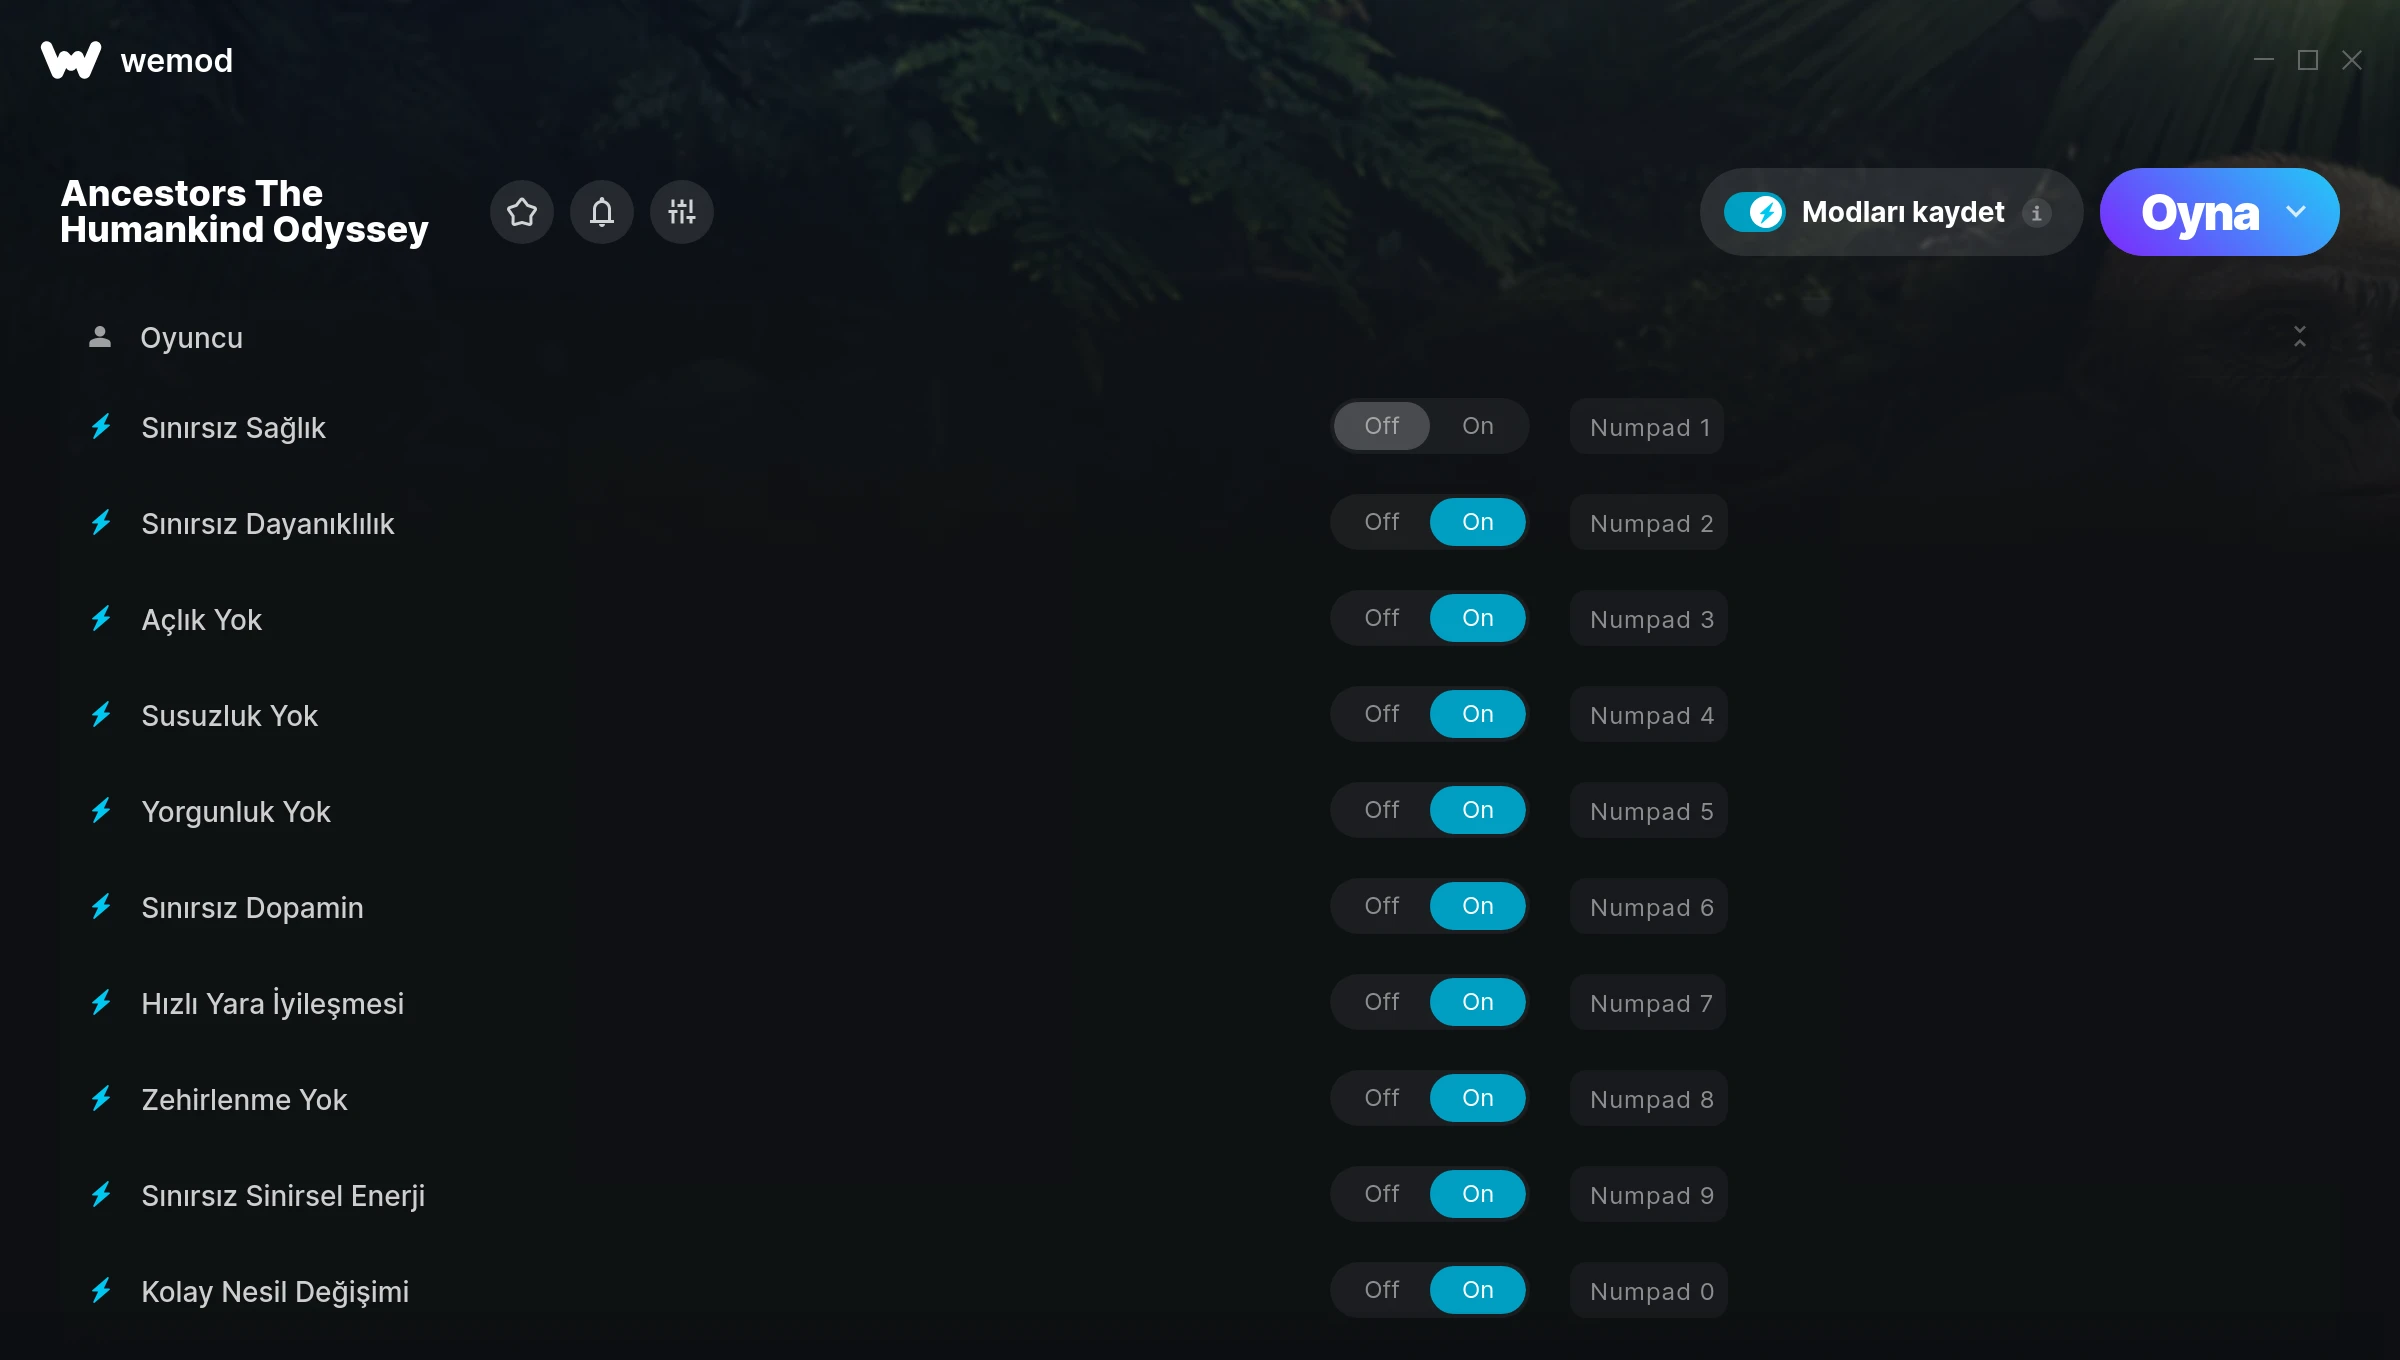Collapse the Oyuncu category section
Viewport: 2400px width, 1360px height.
pyautogui.click(x=2300, y=336)
